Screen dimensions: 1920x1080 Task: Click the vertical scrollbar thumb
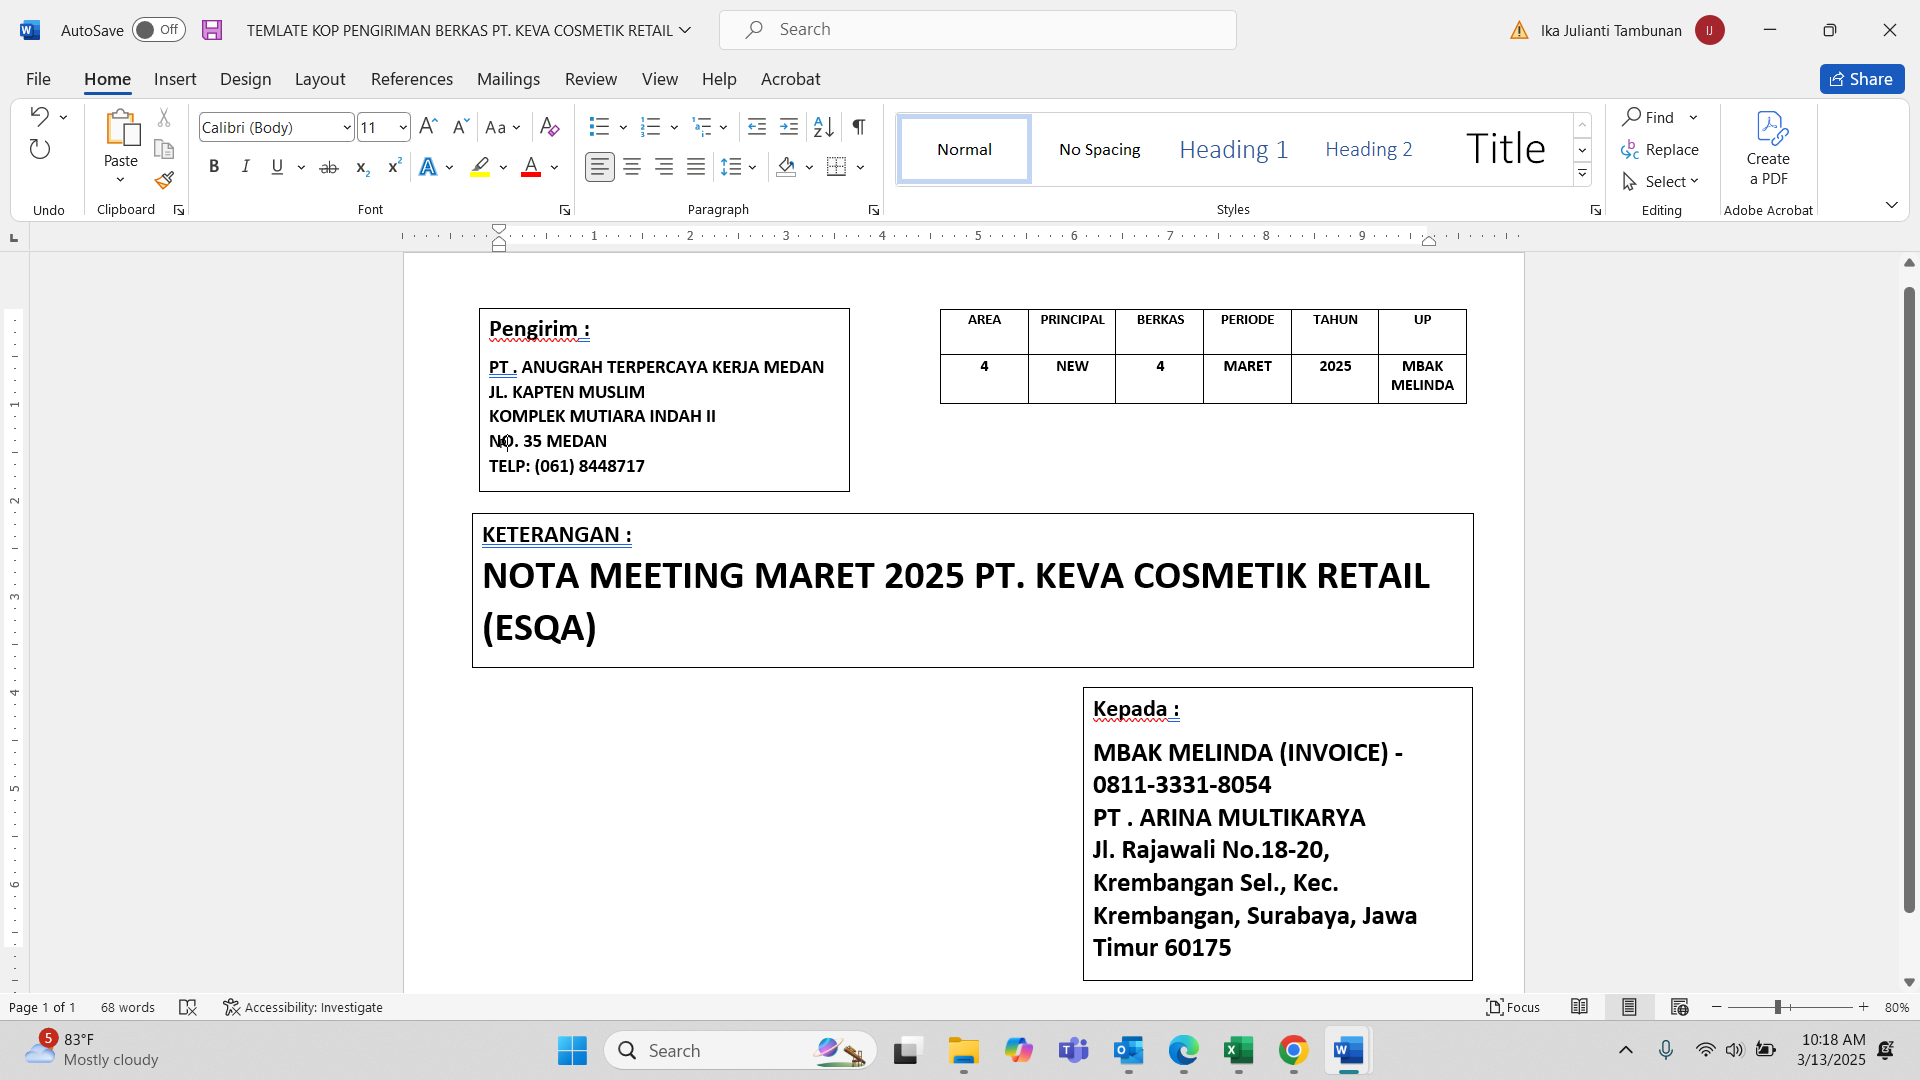tap(1909, 600)
